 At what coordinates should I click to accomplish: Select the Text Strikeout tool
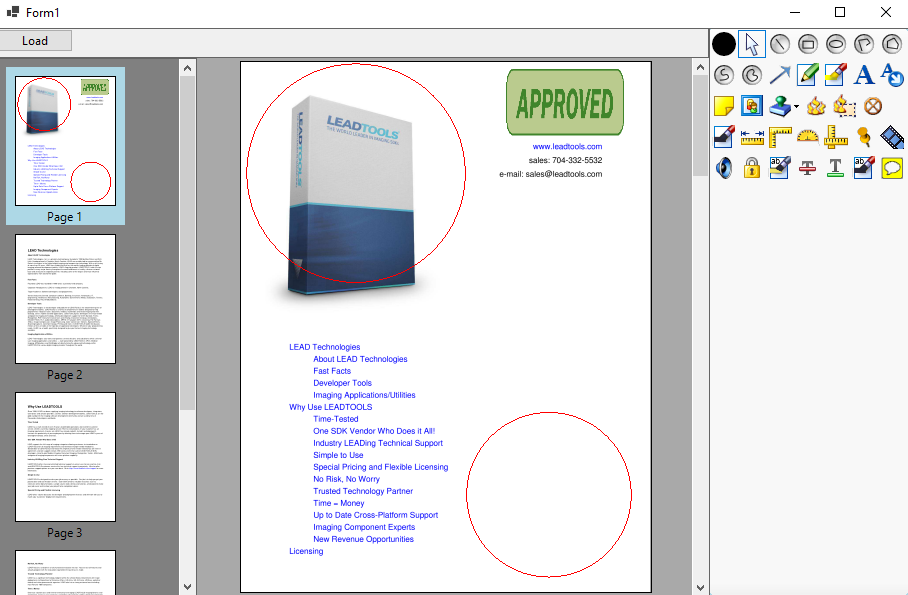point(808,168)
